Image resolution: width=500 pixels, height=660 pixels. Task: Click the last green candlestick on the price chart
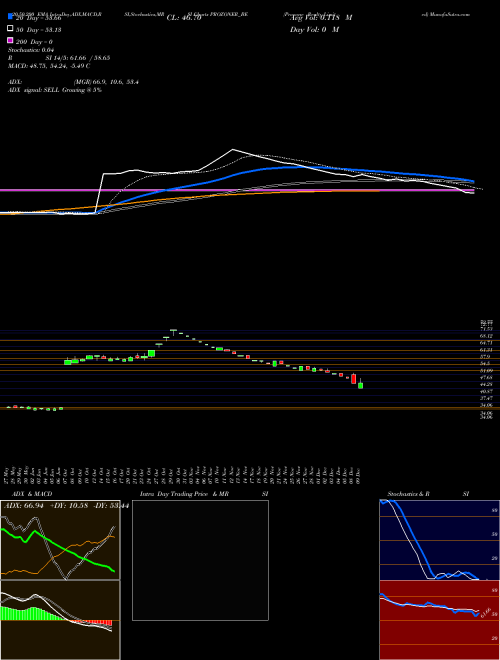coord(360,384)
